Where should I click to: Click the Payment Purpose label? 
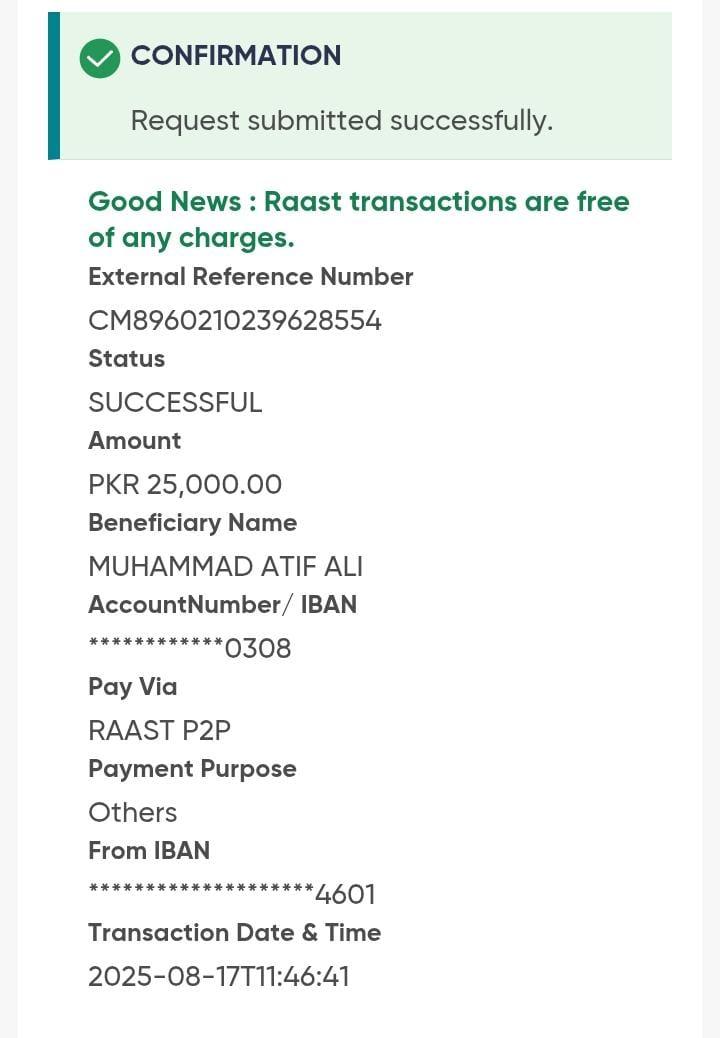(192, 769)
